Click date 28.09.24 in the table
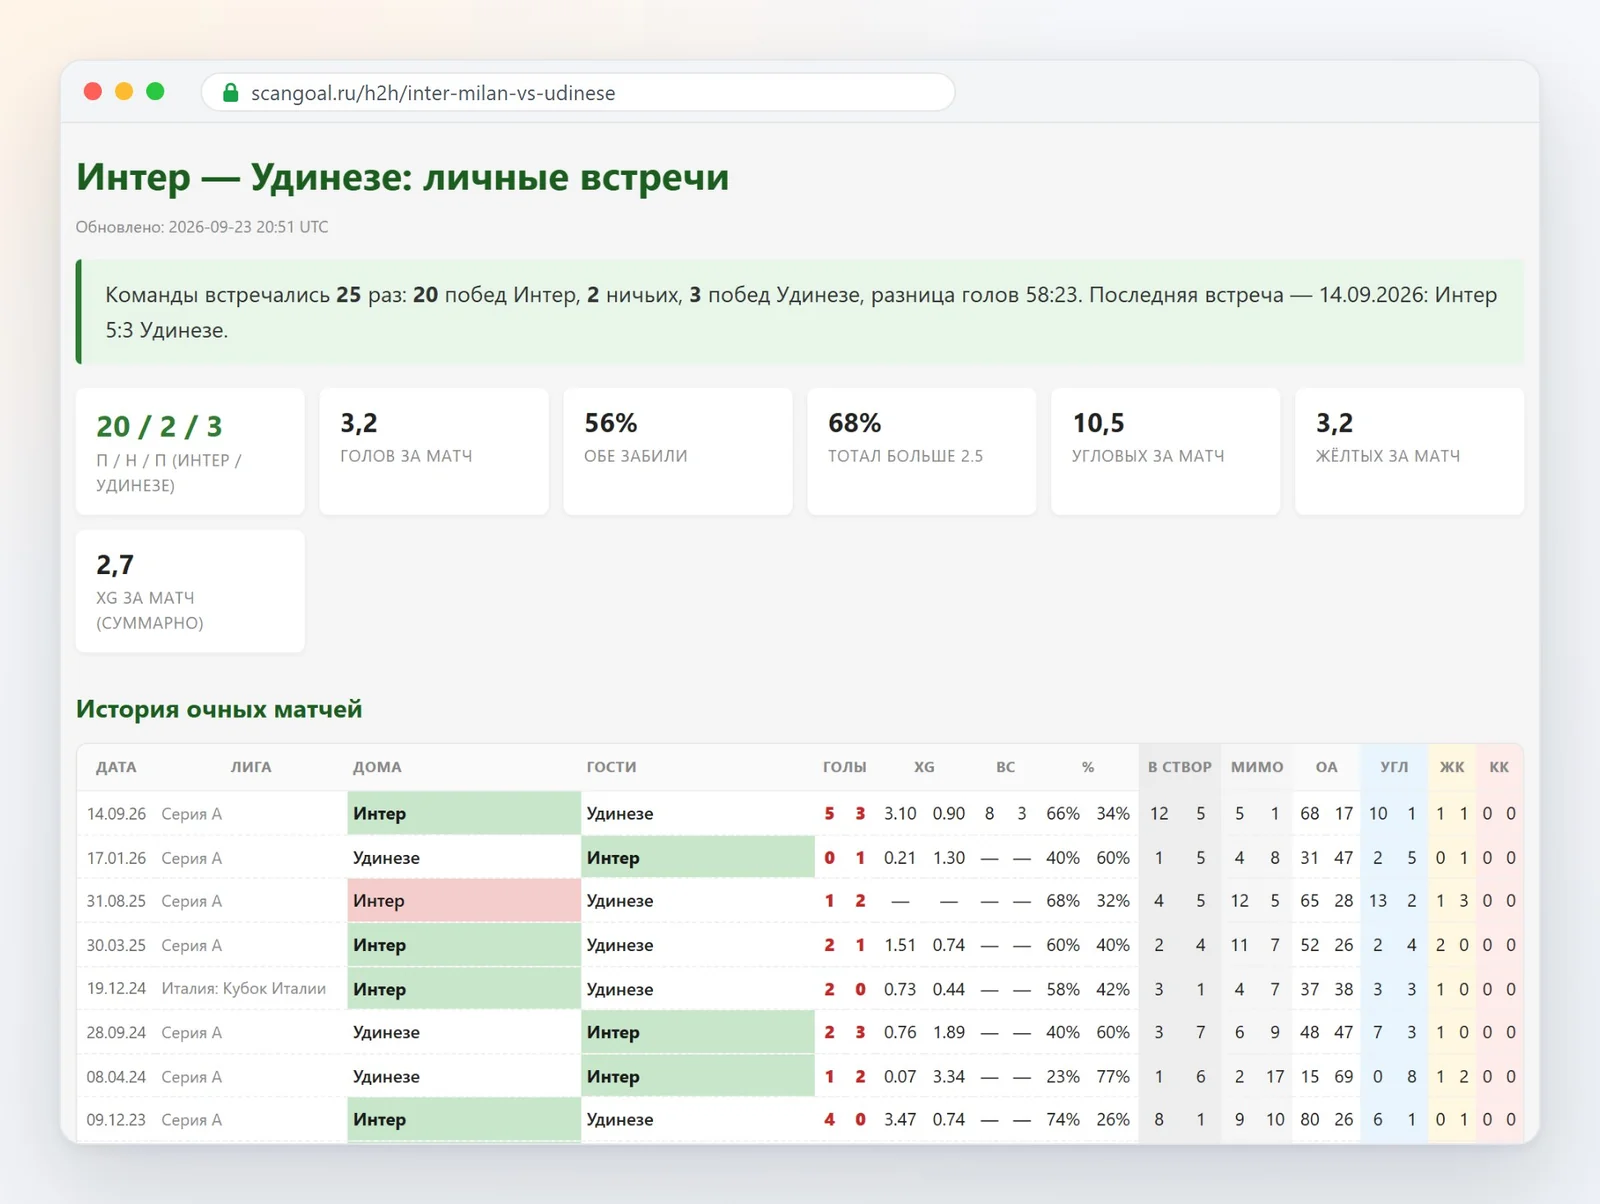The width and height of the screenshot is (1600, 1204). 116,1032
